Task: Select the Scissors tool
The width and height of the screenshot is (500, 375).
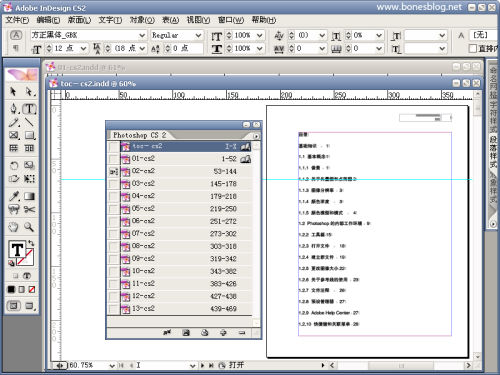Action: coord(29,209)
